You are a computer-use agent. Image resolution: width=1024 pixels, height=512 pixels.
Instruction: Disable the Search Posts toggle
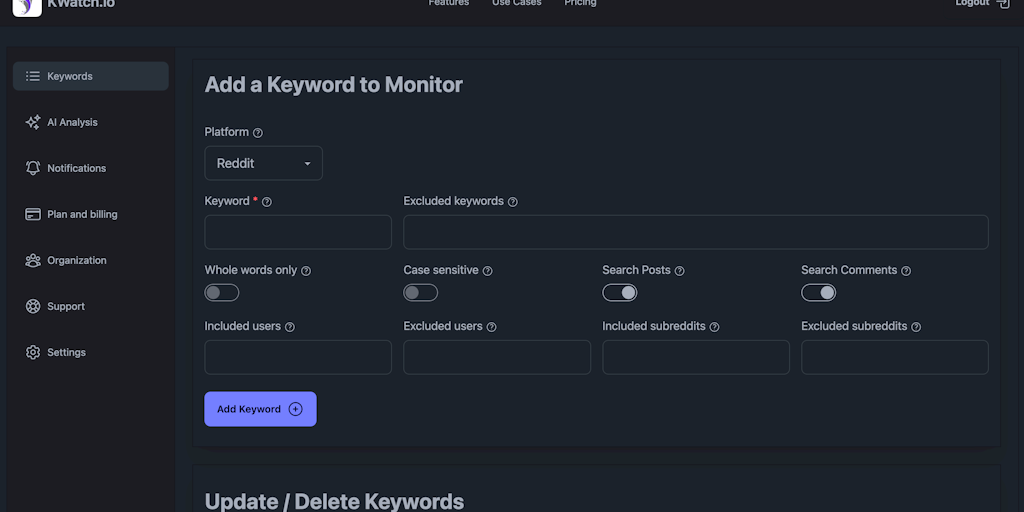click(x=619, y=293)
